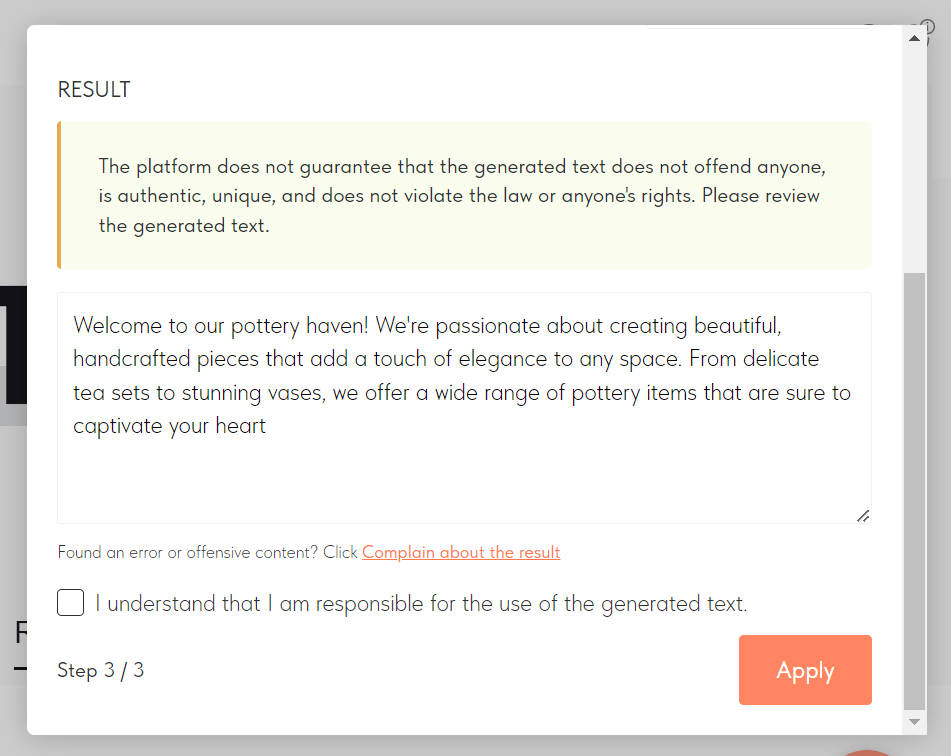The width and height of the screenshot is (951, 756).
Task: Click inside the generated pottery text area
Action: pos(464,408)
